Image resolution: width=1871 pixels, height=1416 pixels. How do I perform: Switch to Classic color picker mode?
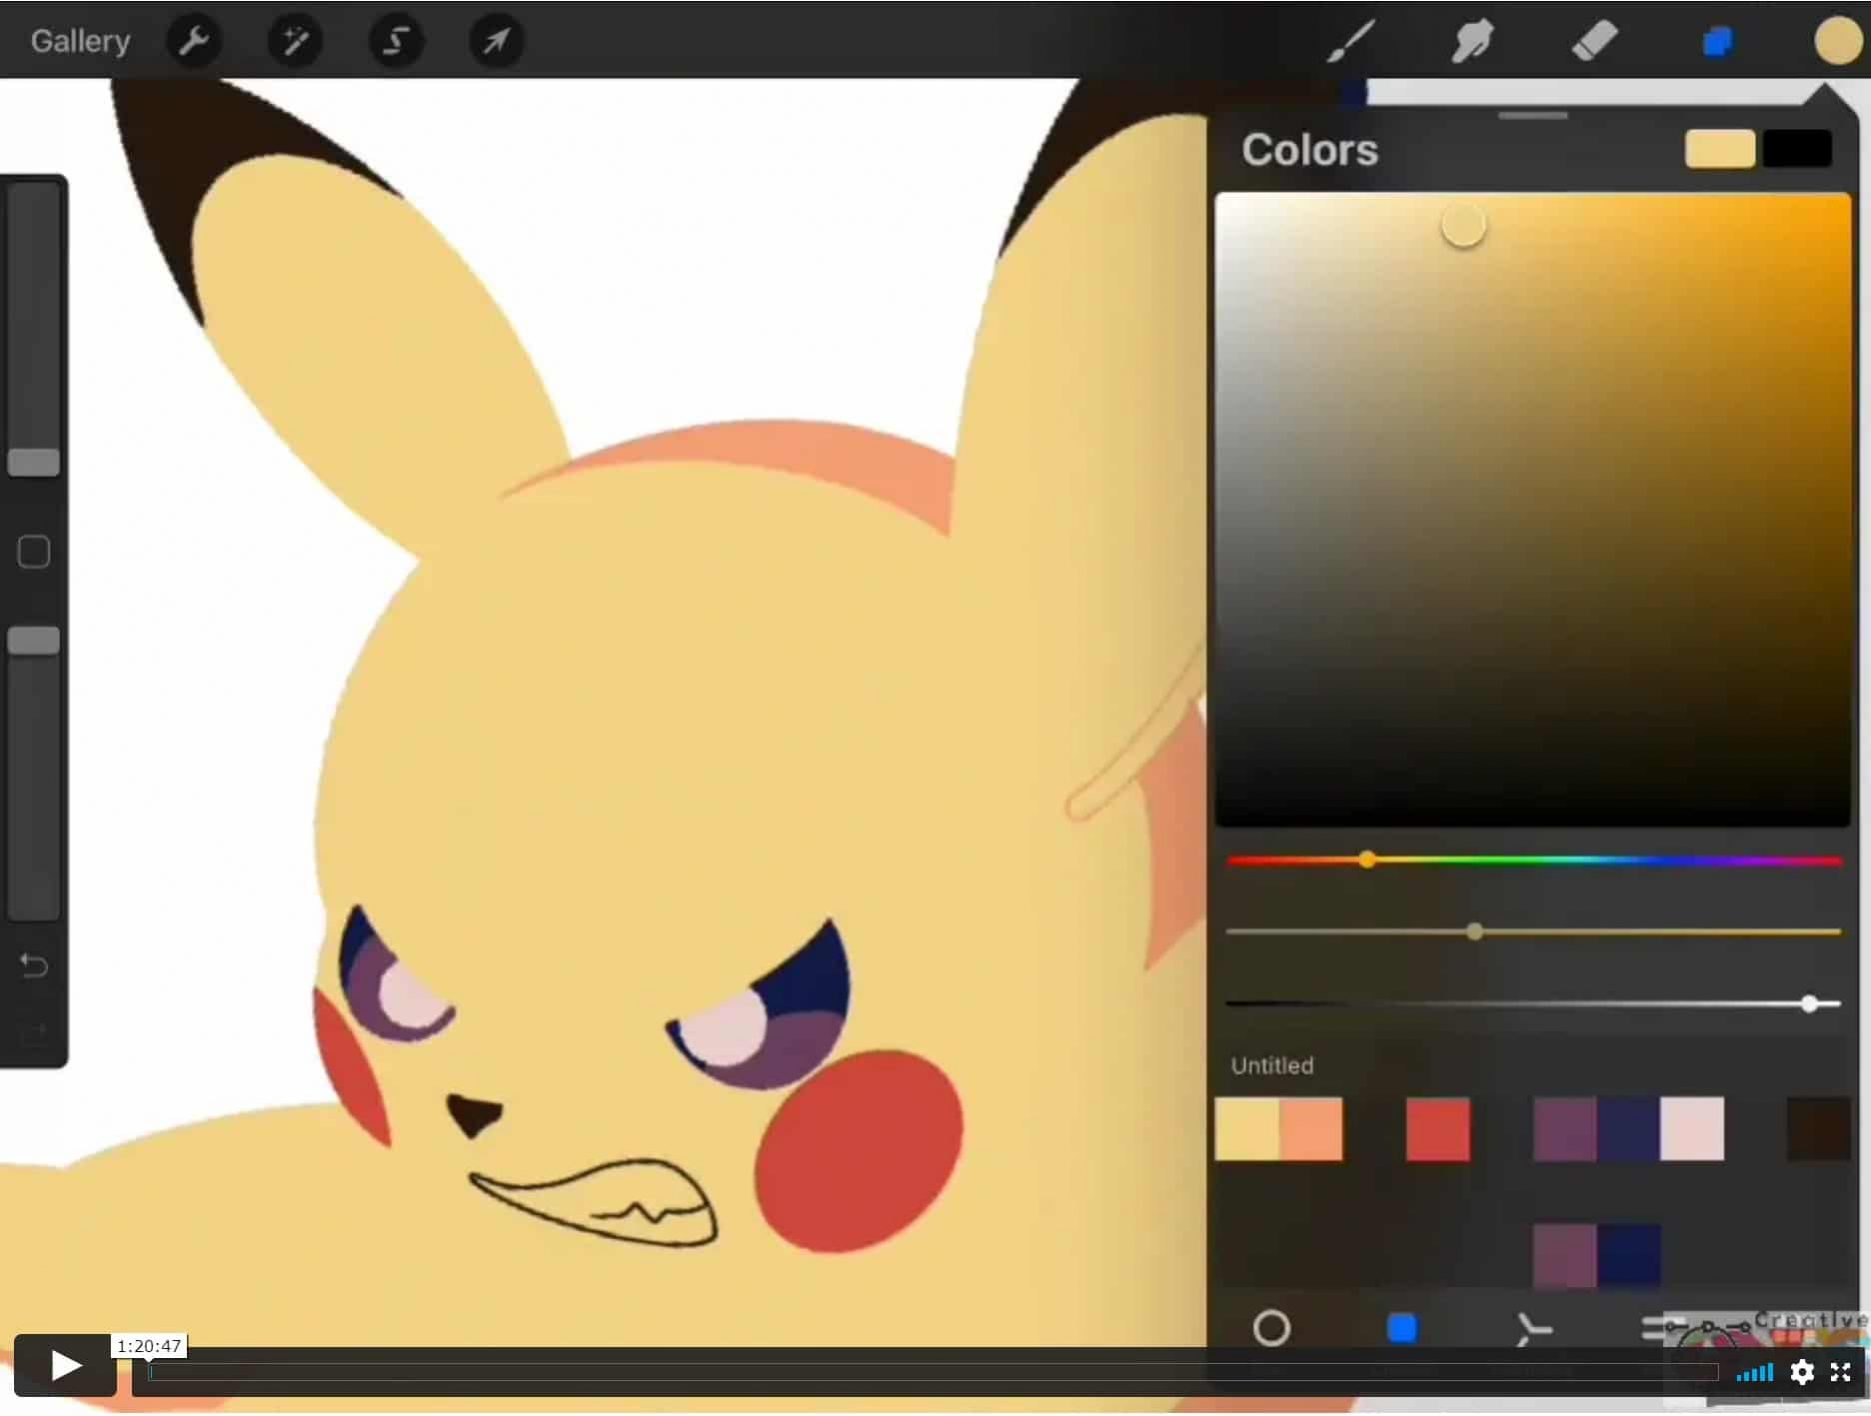(1403, 1328)
